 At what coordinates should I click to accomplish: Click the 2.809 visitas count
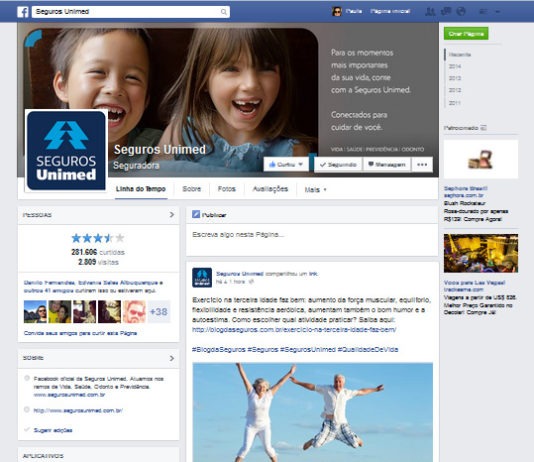point(98,262)
